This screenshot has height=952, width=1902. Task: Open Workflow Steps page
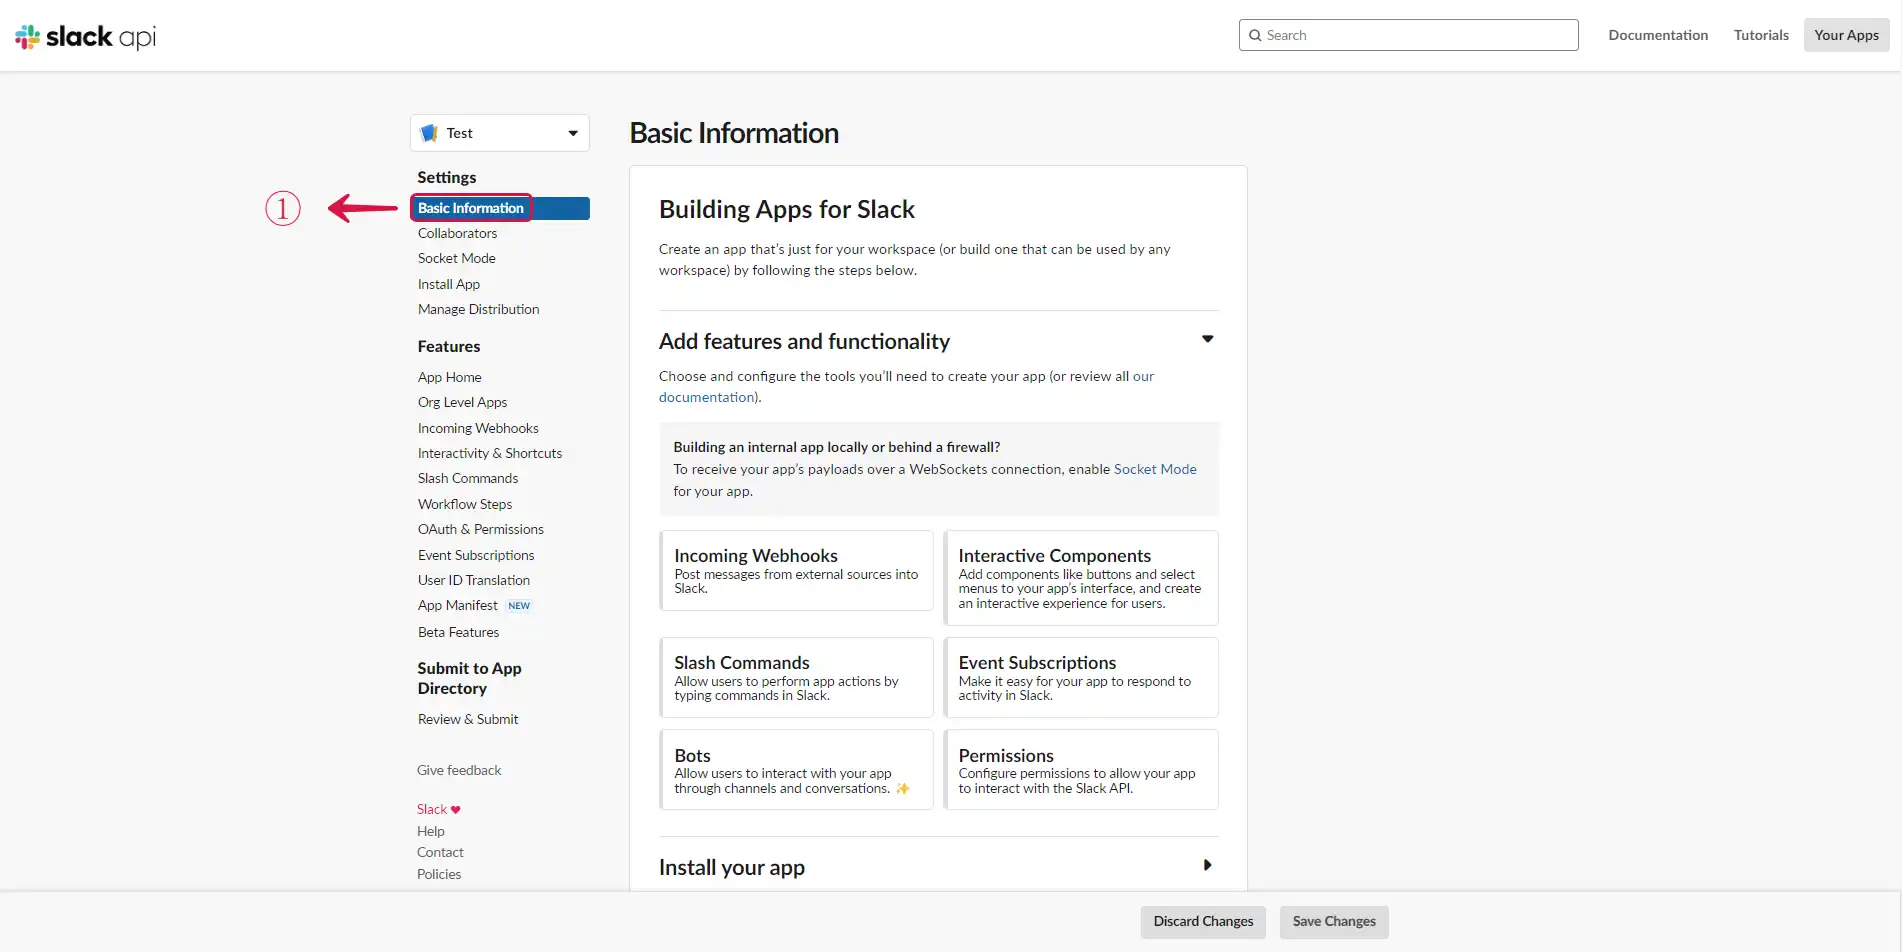(x=465, y=504)
